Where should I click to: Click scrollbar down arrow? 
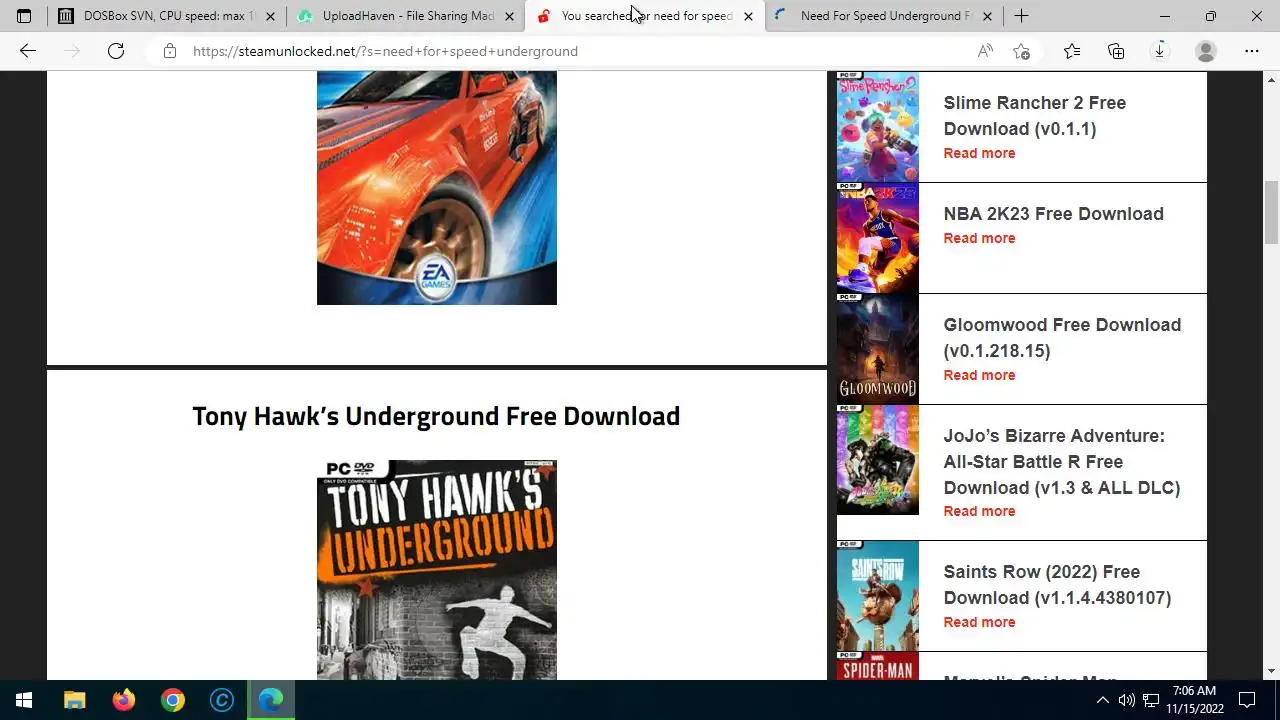(1271, 671)
